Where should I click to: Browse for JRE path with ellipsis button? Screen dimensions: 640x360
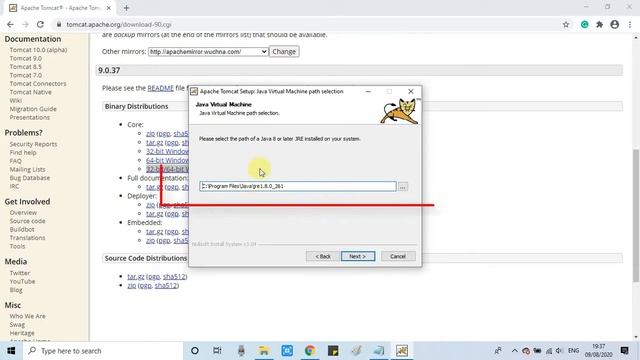click(x=403, y=187)
